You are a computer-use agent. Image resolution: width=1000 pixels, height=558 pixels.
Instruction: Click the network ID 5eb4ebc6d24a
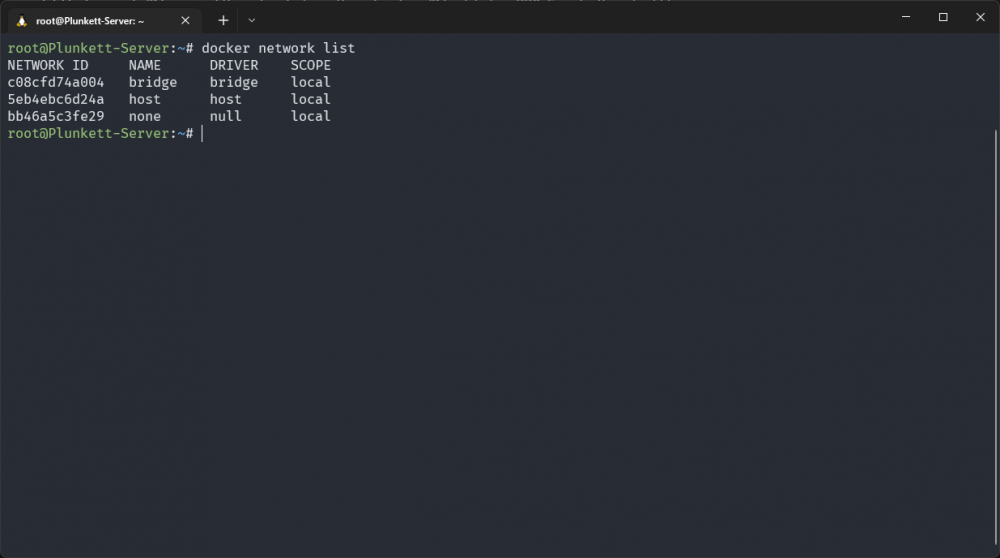click(55, 99)
